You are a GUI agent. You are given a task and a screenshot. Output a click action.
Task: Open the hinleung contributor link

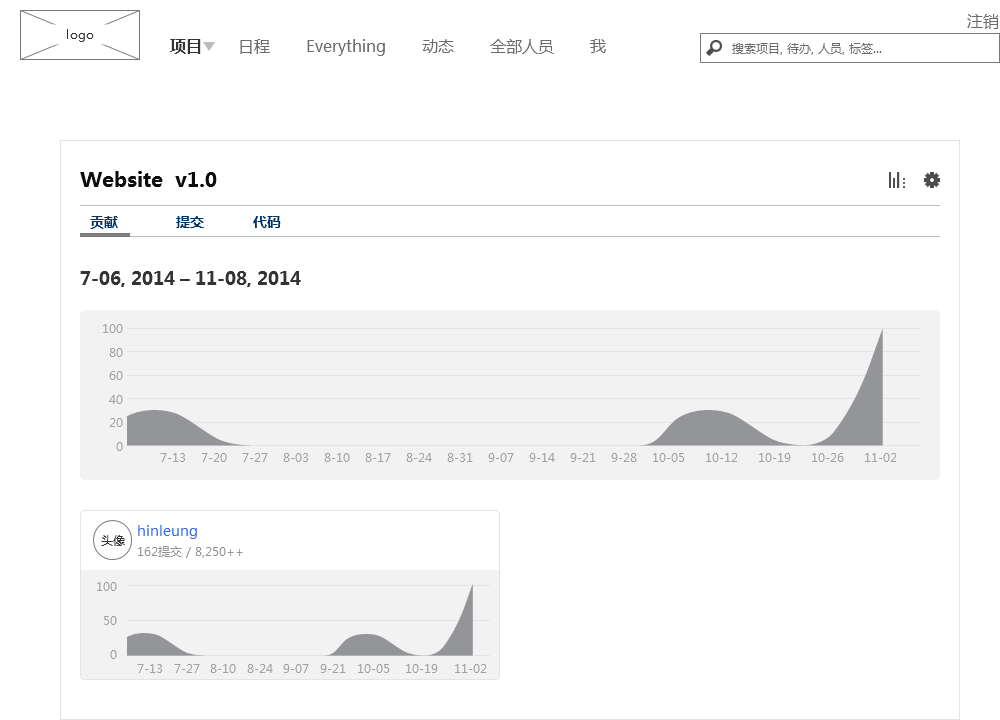(167, 531)
